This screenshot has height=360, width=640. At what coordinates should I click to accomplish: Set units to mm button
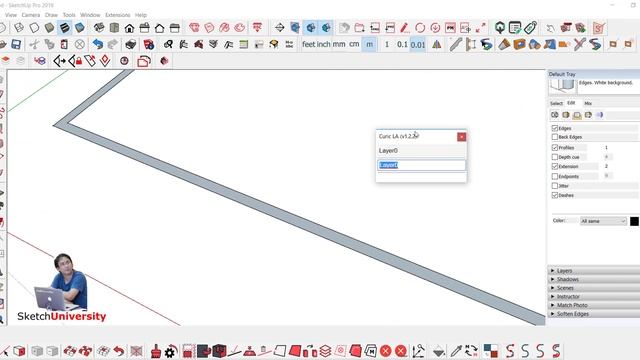coord(339,44)
